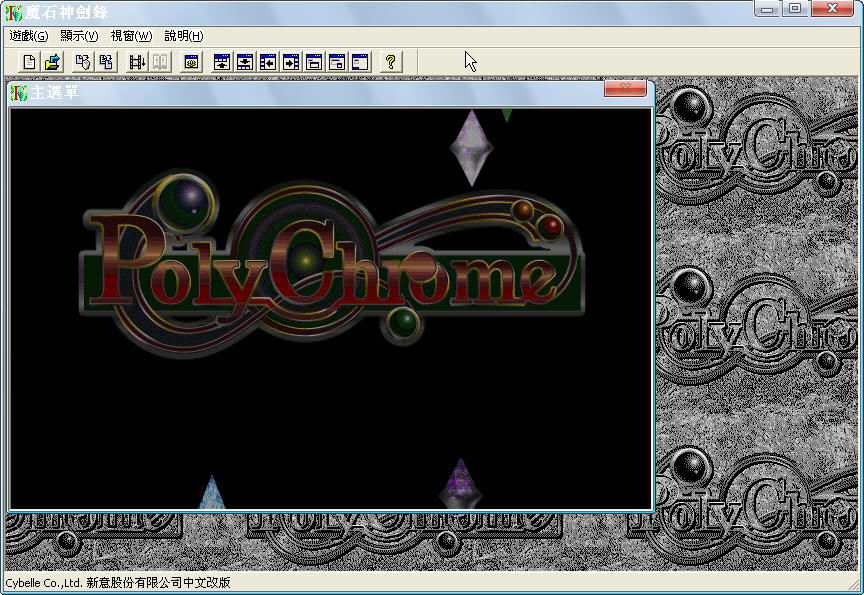The image size is (864, 595).
Task: Click the new game document icon
Action: point(30,62)
